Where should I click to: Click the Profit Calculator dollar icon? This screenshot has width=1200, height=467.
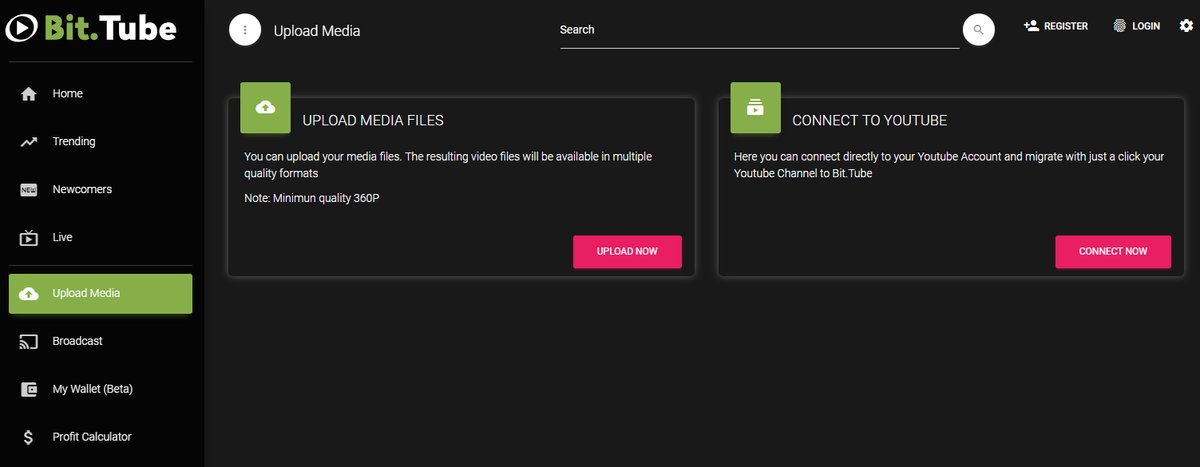[x=29, y=437]
